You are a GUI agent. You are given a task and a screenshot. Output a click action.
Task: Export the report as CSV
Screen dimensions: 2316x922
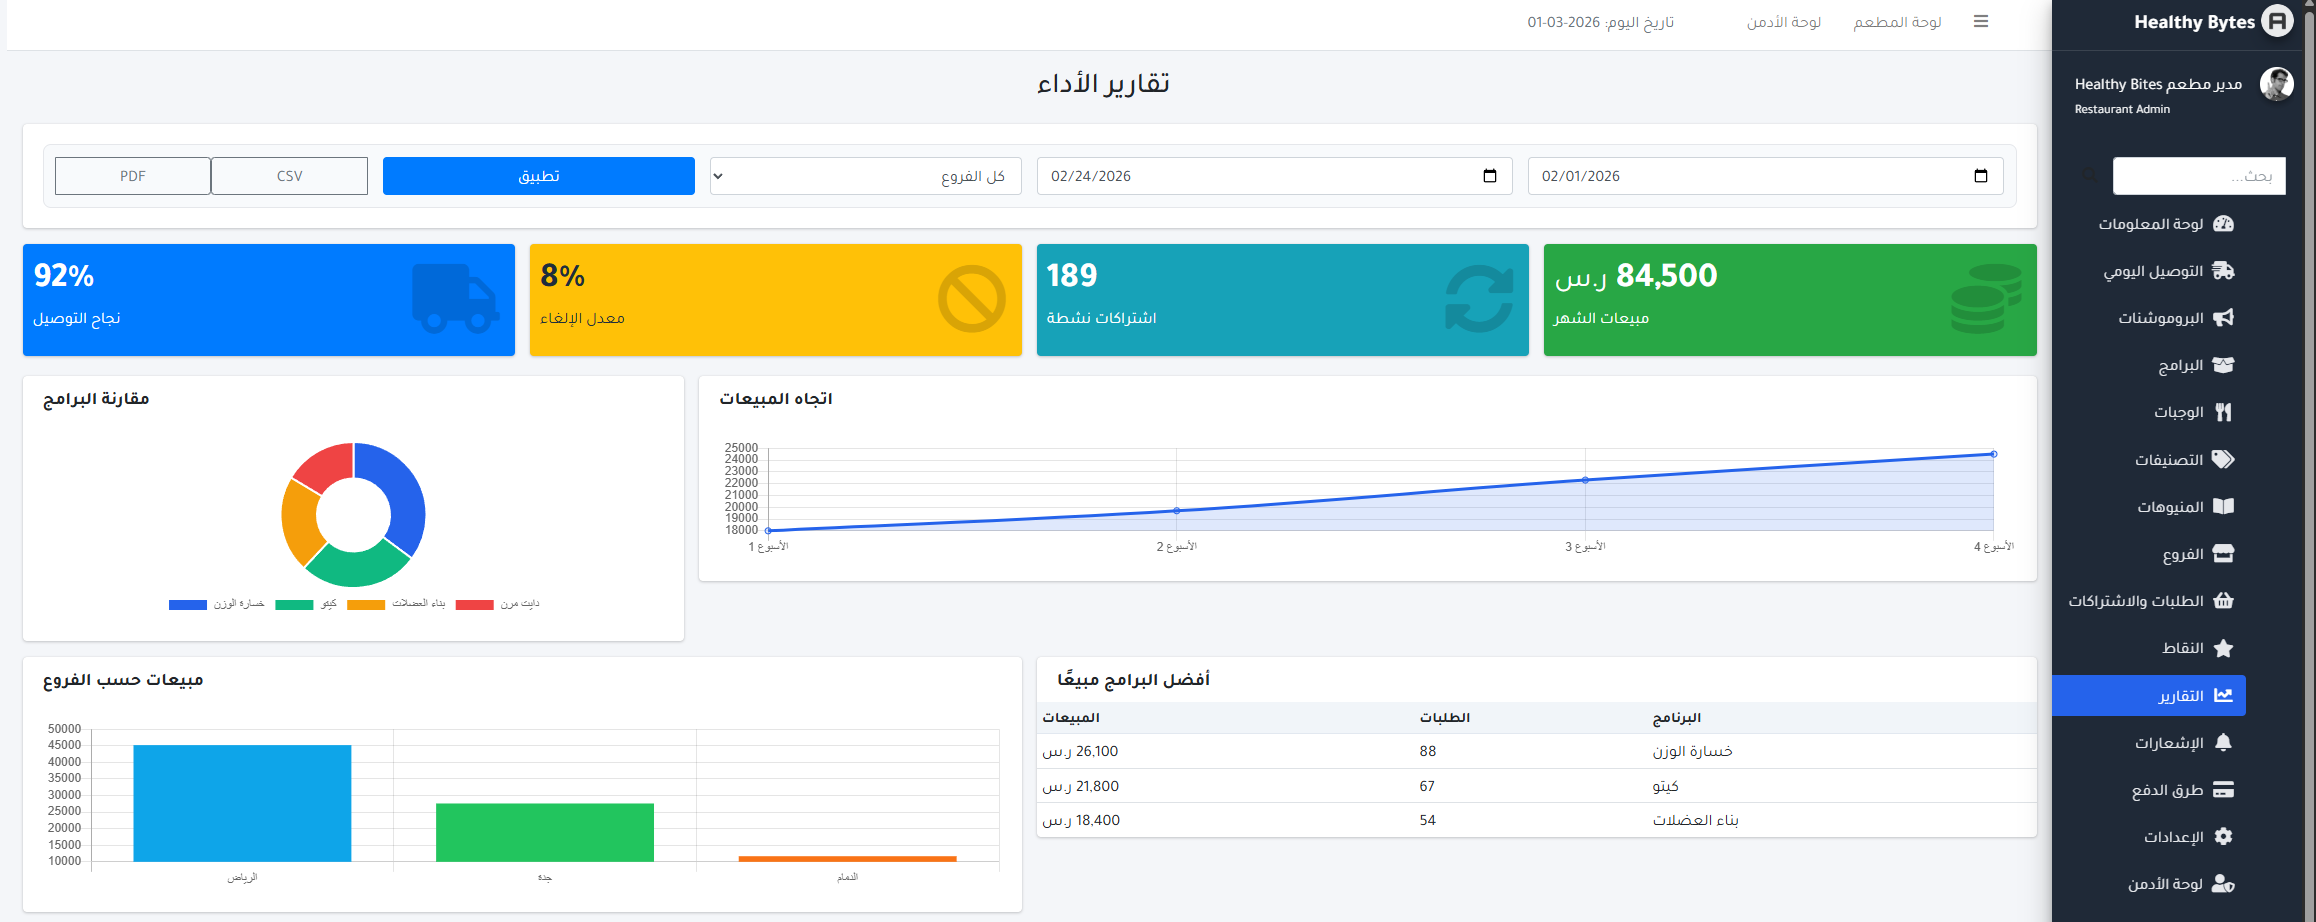(x=289, y=176)
